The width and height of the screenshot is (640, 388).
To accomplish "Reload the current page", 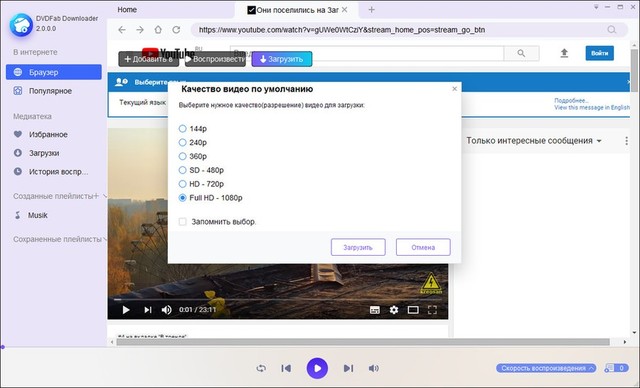I will click(x=176, y=30).
